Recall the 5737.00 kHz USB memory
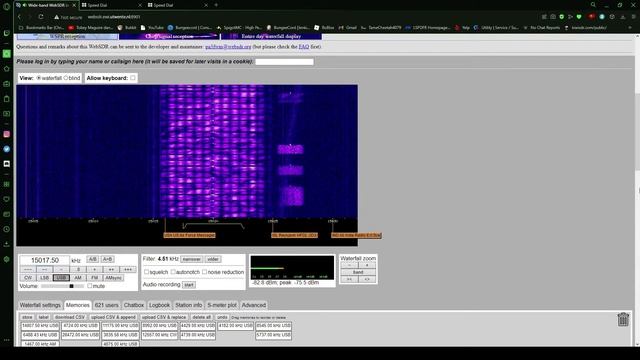This screenshot has height=360, width=640. pos(273,335)
